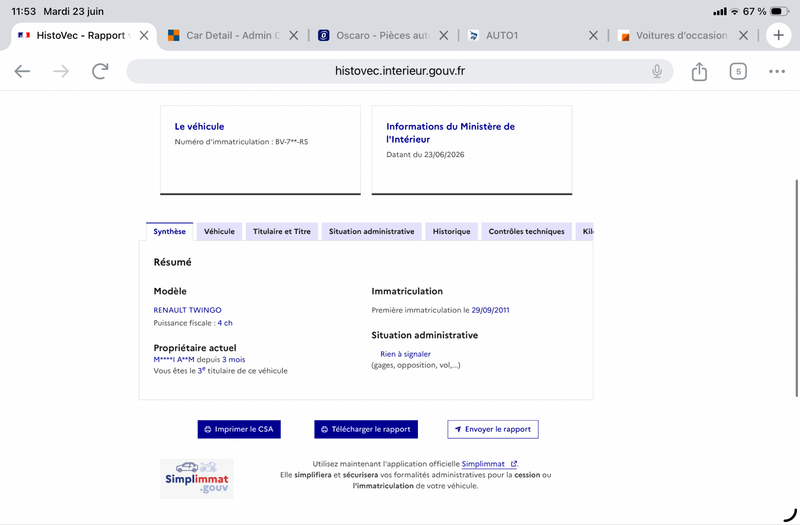The image size is (800, 525).
Task: Click the Le véhicule card
Action: tap(260, 149)
